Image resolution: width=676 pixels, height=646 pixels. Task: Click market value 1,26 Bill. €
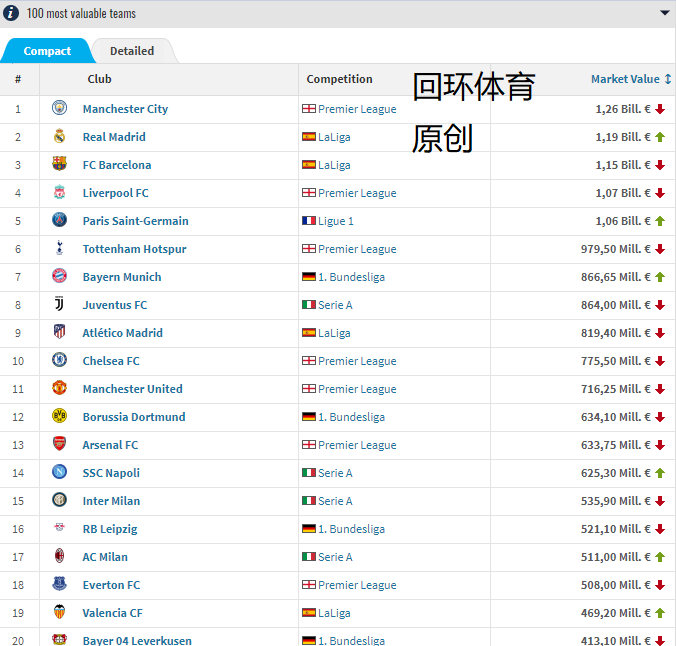click(623, 109)
